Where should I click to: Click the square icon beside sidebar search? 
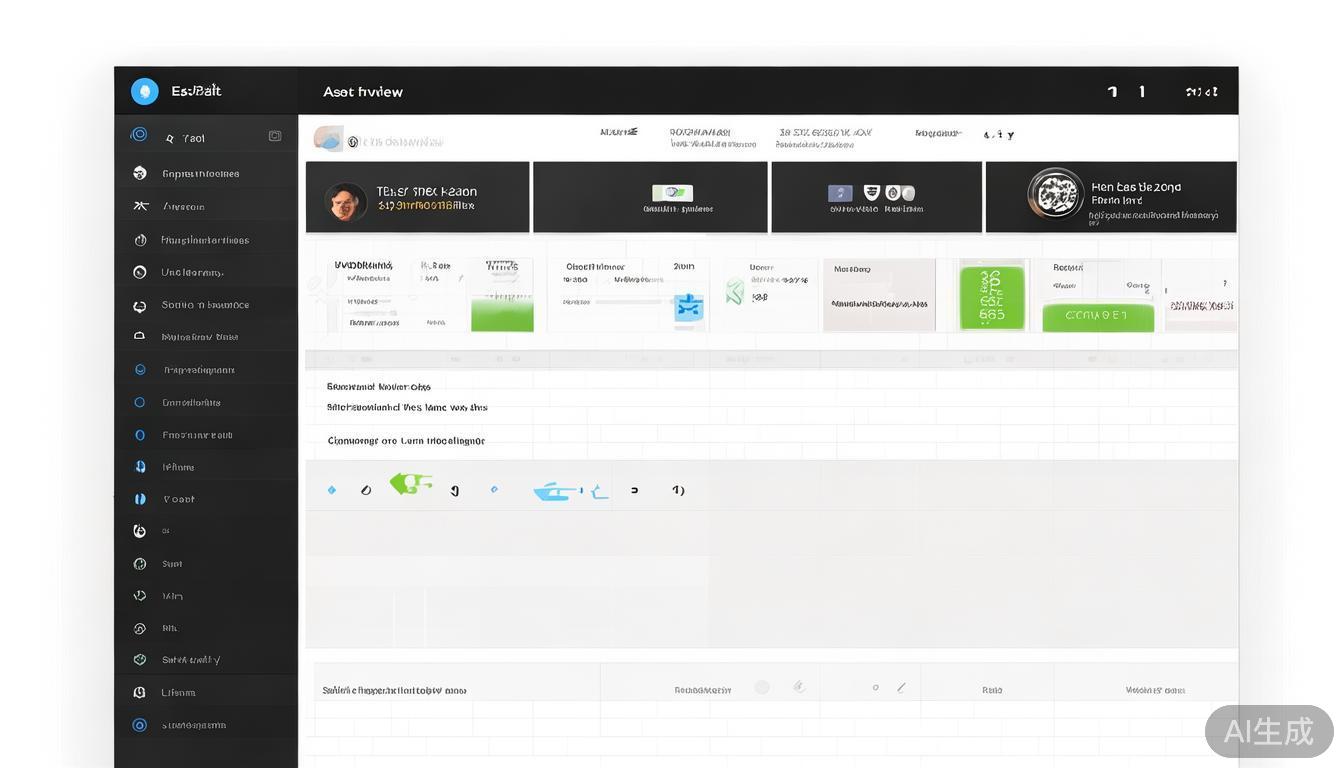[x=275, y=136]
